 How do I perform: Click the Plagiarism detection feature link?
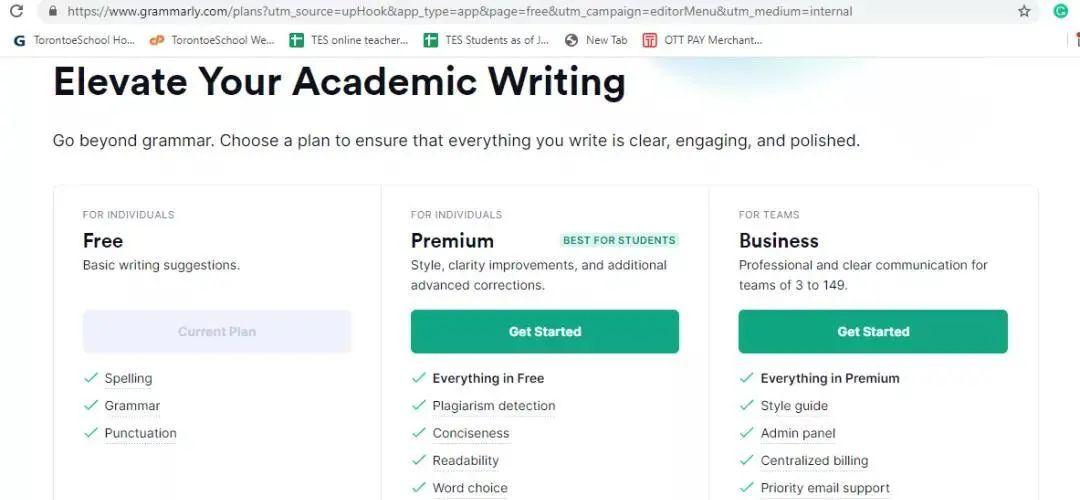pos(493,406)
